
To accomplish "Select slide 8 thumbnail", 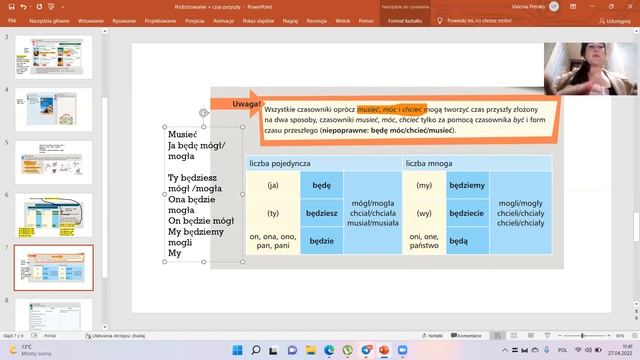I will pyautogui.click(x=53, y=315).
